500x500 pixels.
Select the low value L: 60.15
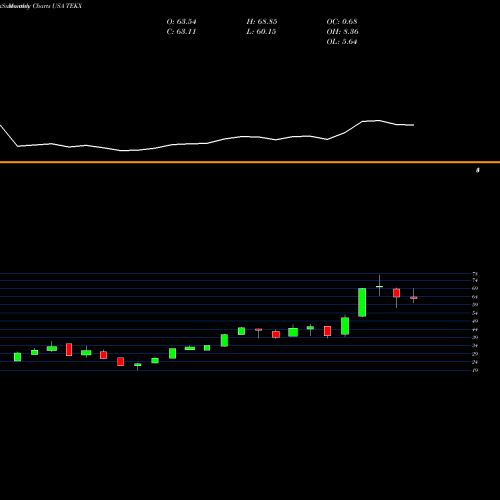pos(261,32)
